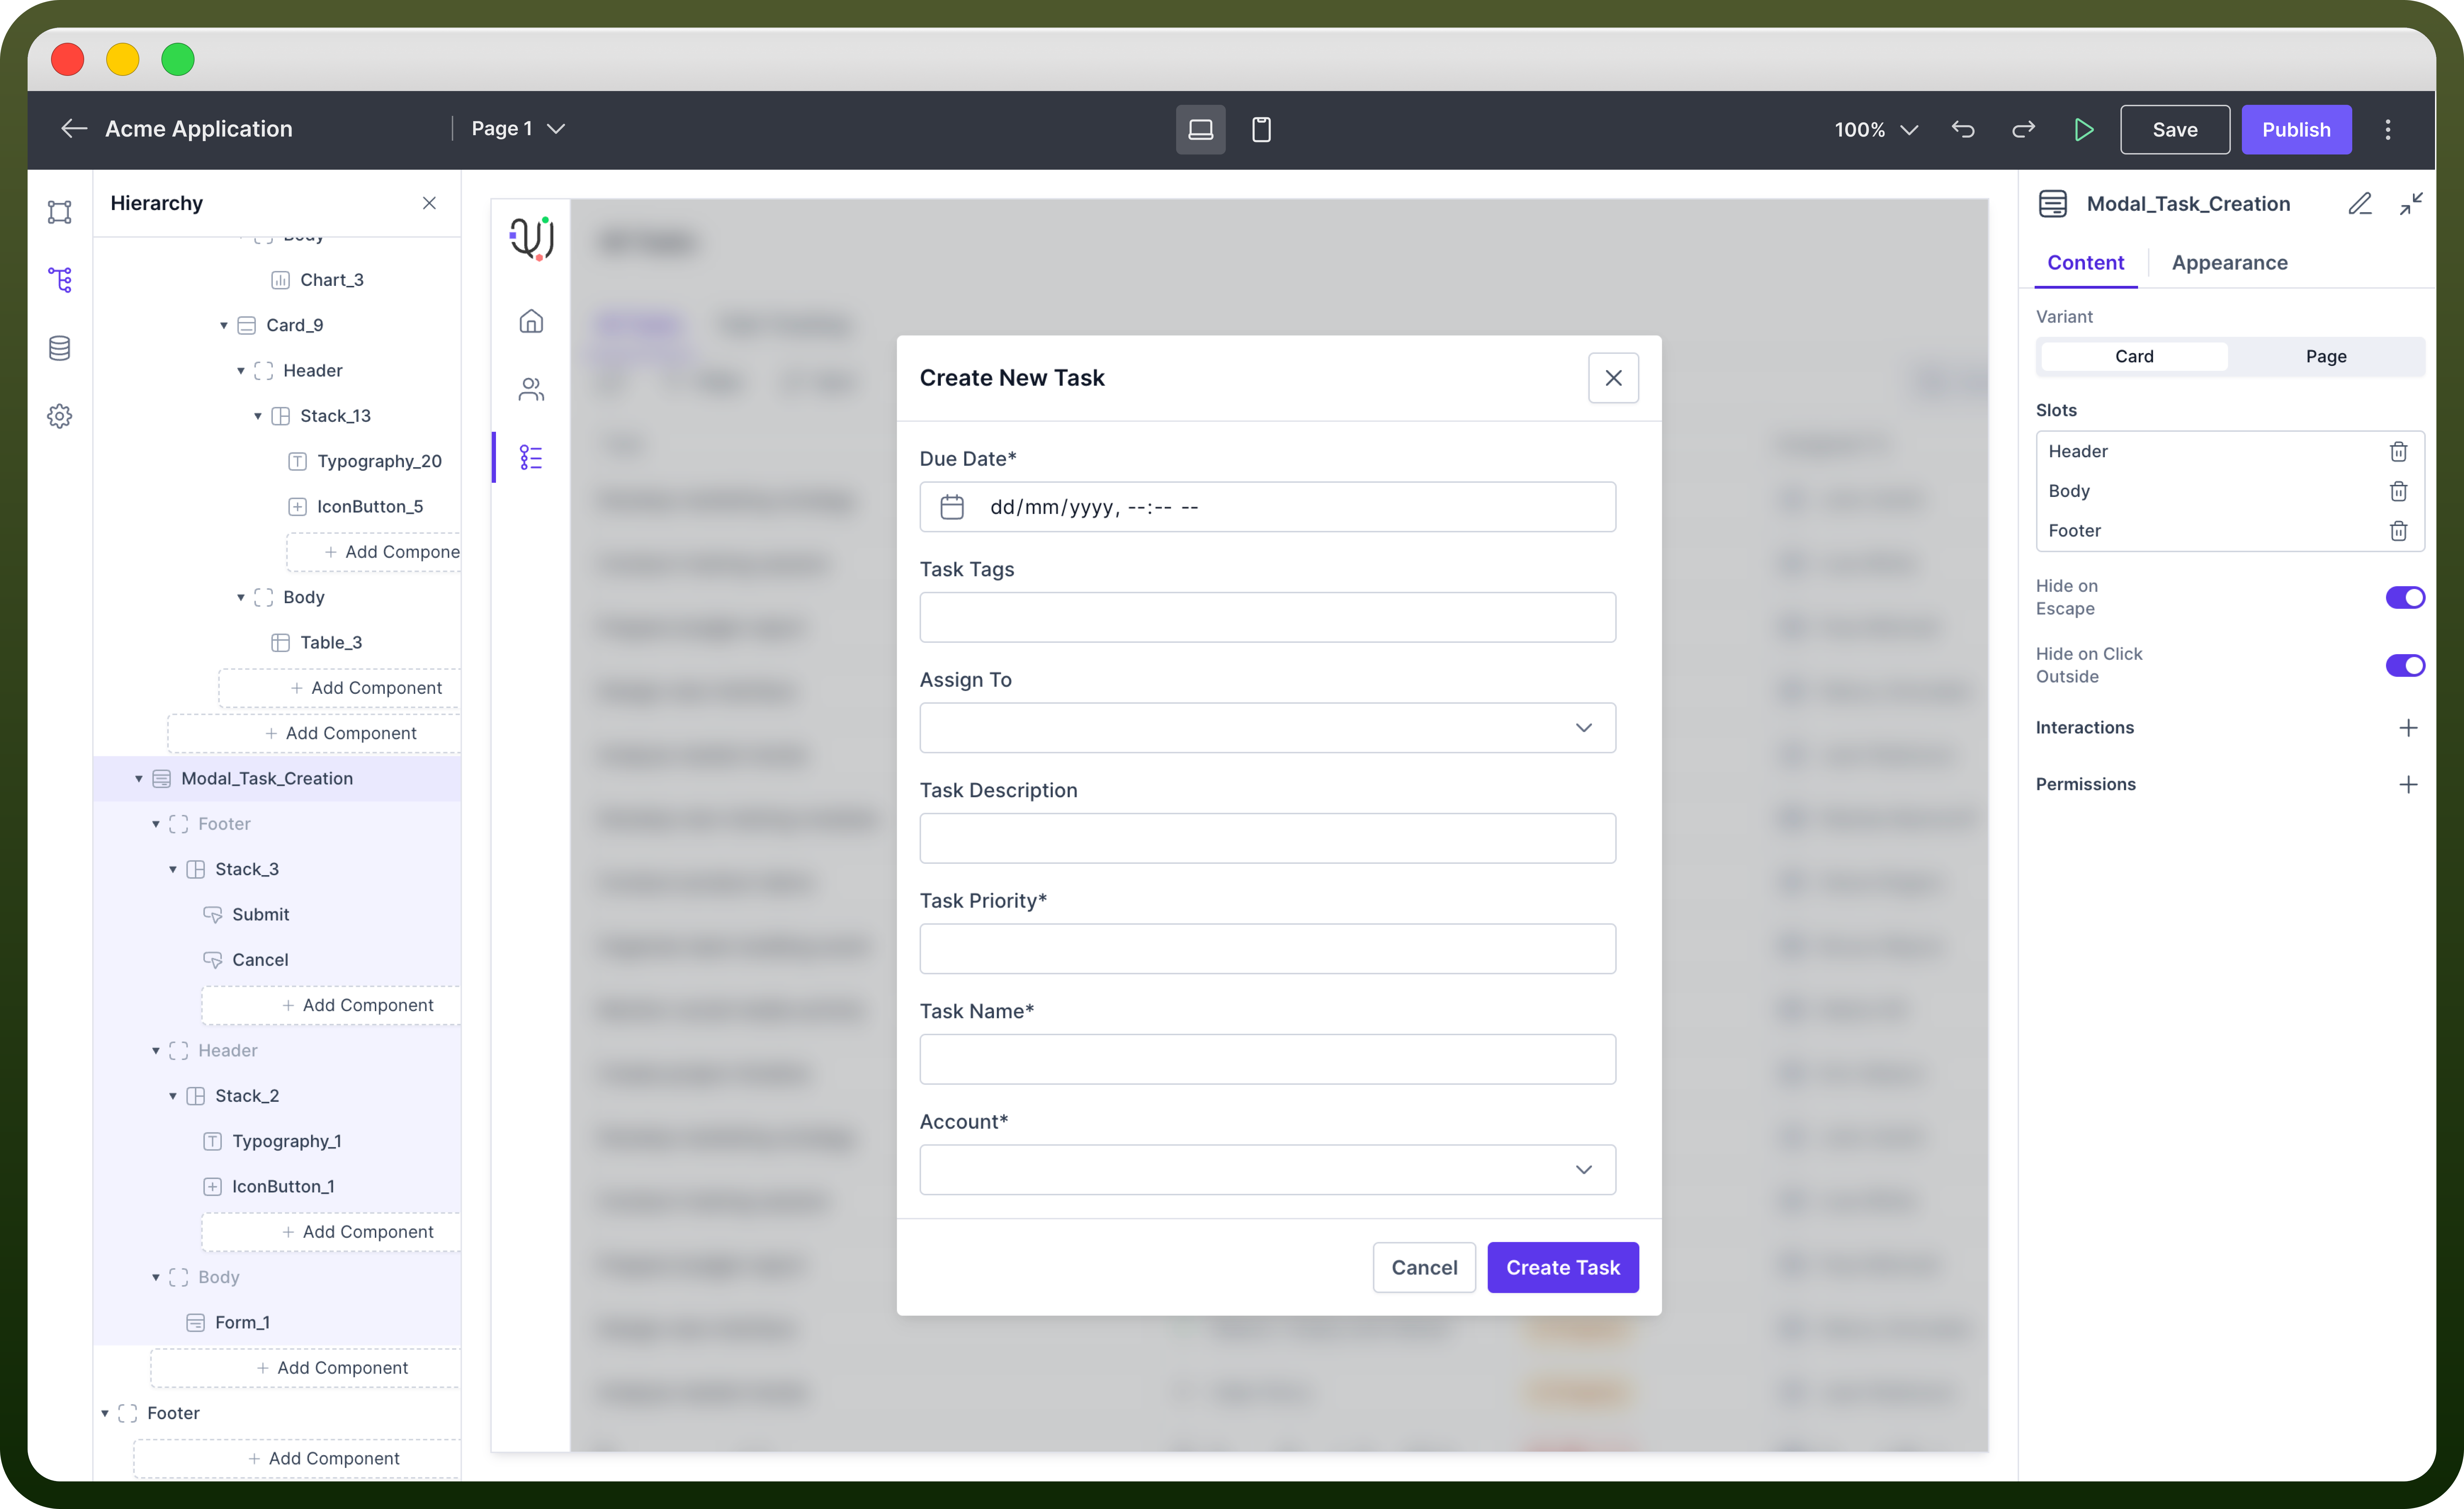The width and height of the screenshot is (2464, 1509).
Task: Close the Hierarchy panel
Action: (x=429, y=203)
